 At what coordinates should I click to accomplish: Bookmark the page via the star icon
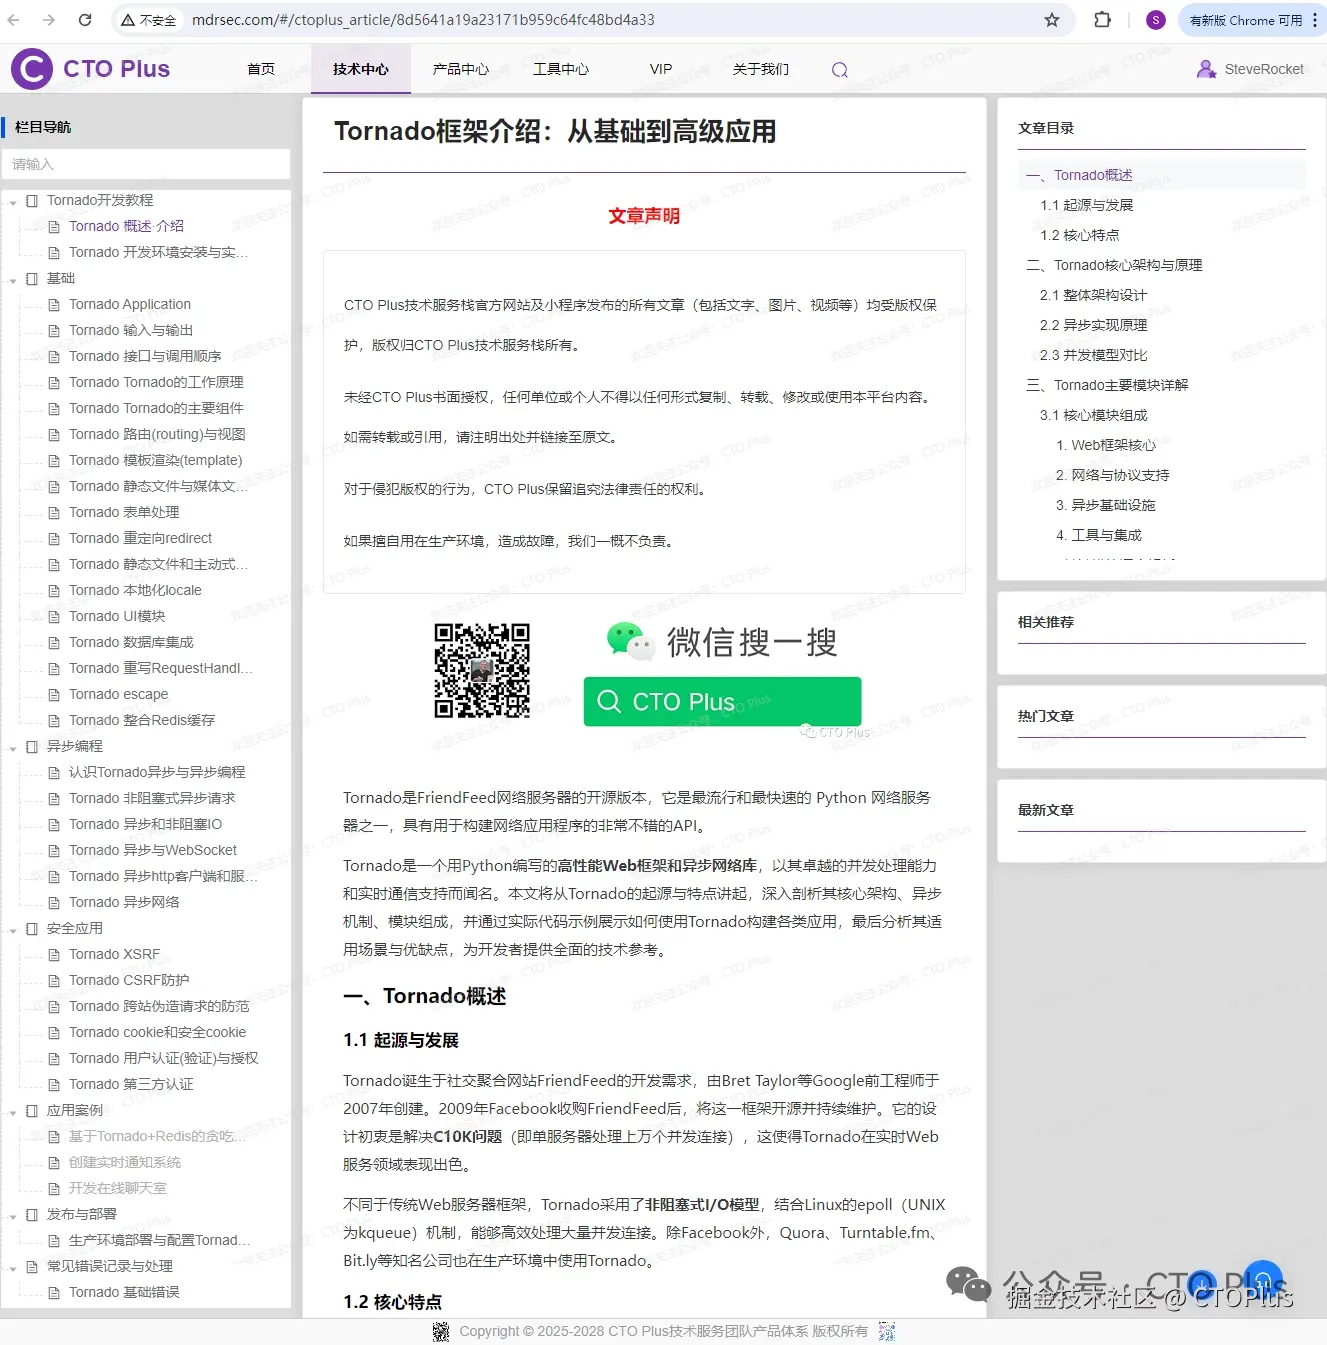pyautogui.click(x=1051, y=19)
